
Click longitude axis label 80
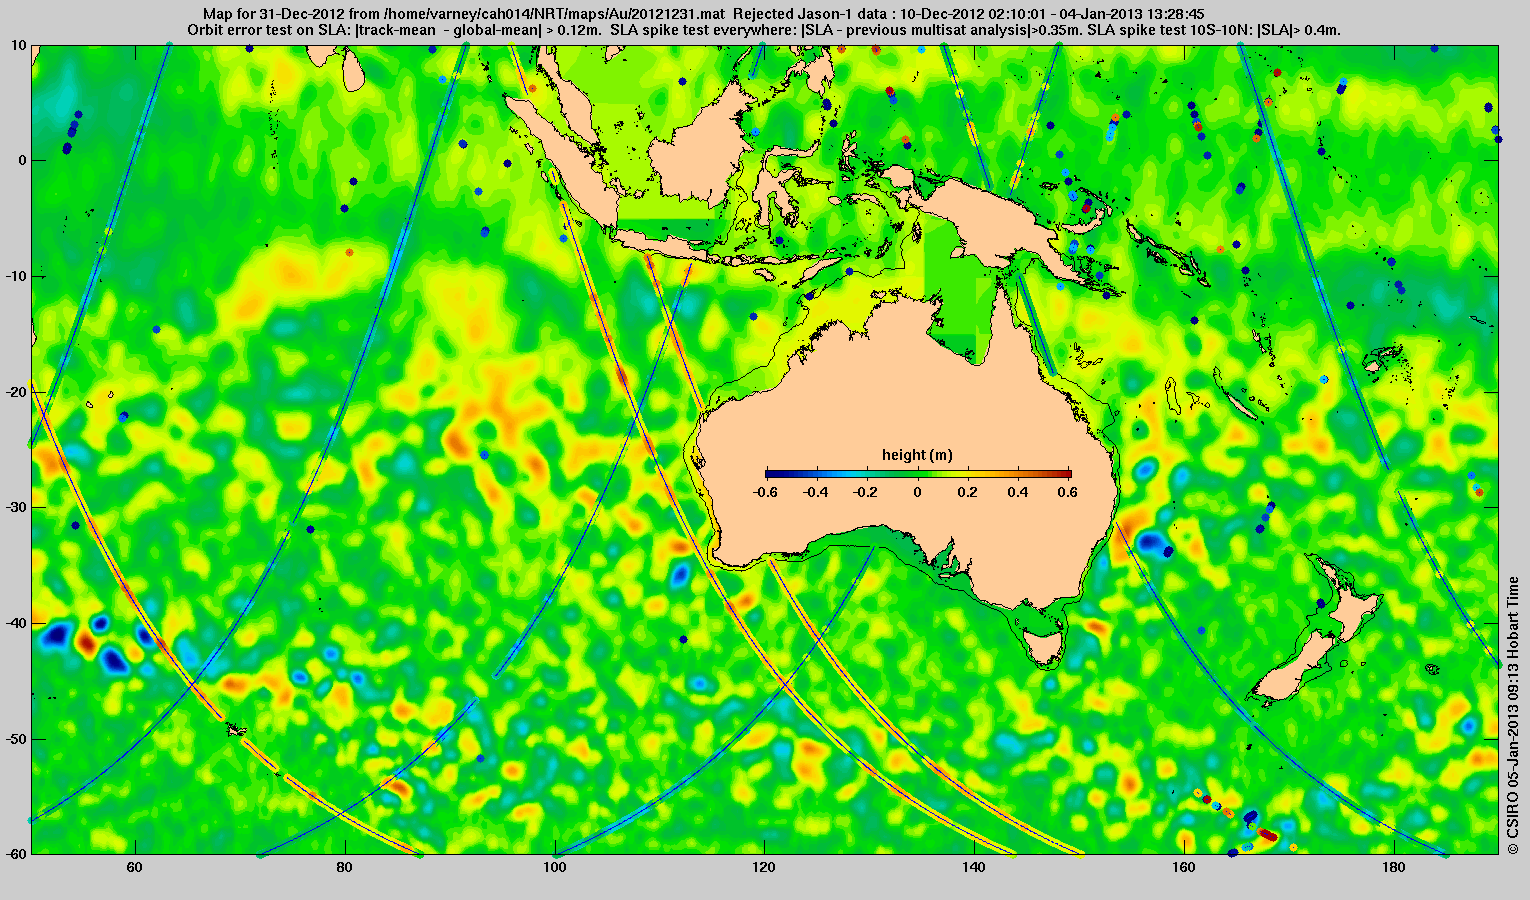coord(345,867)
